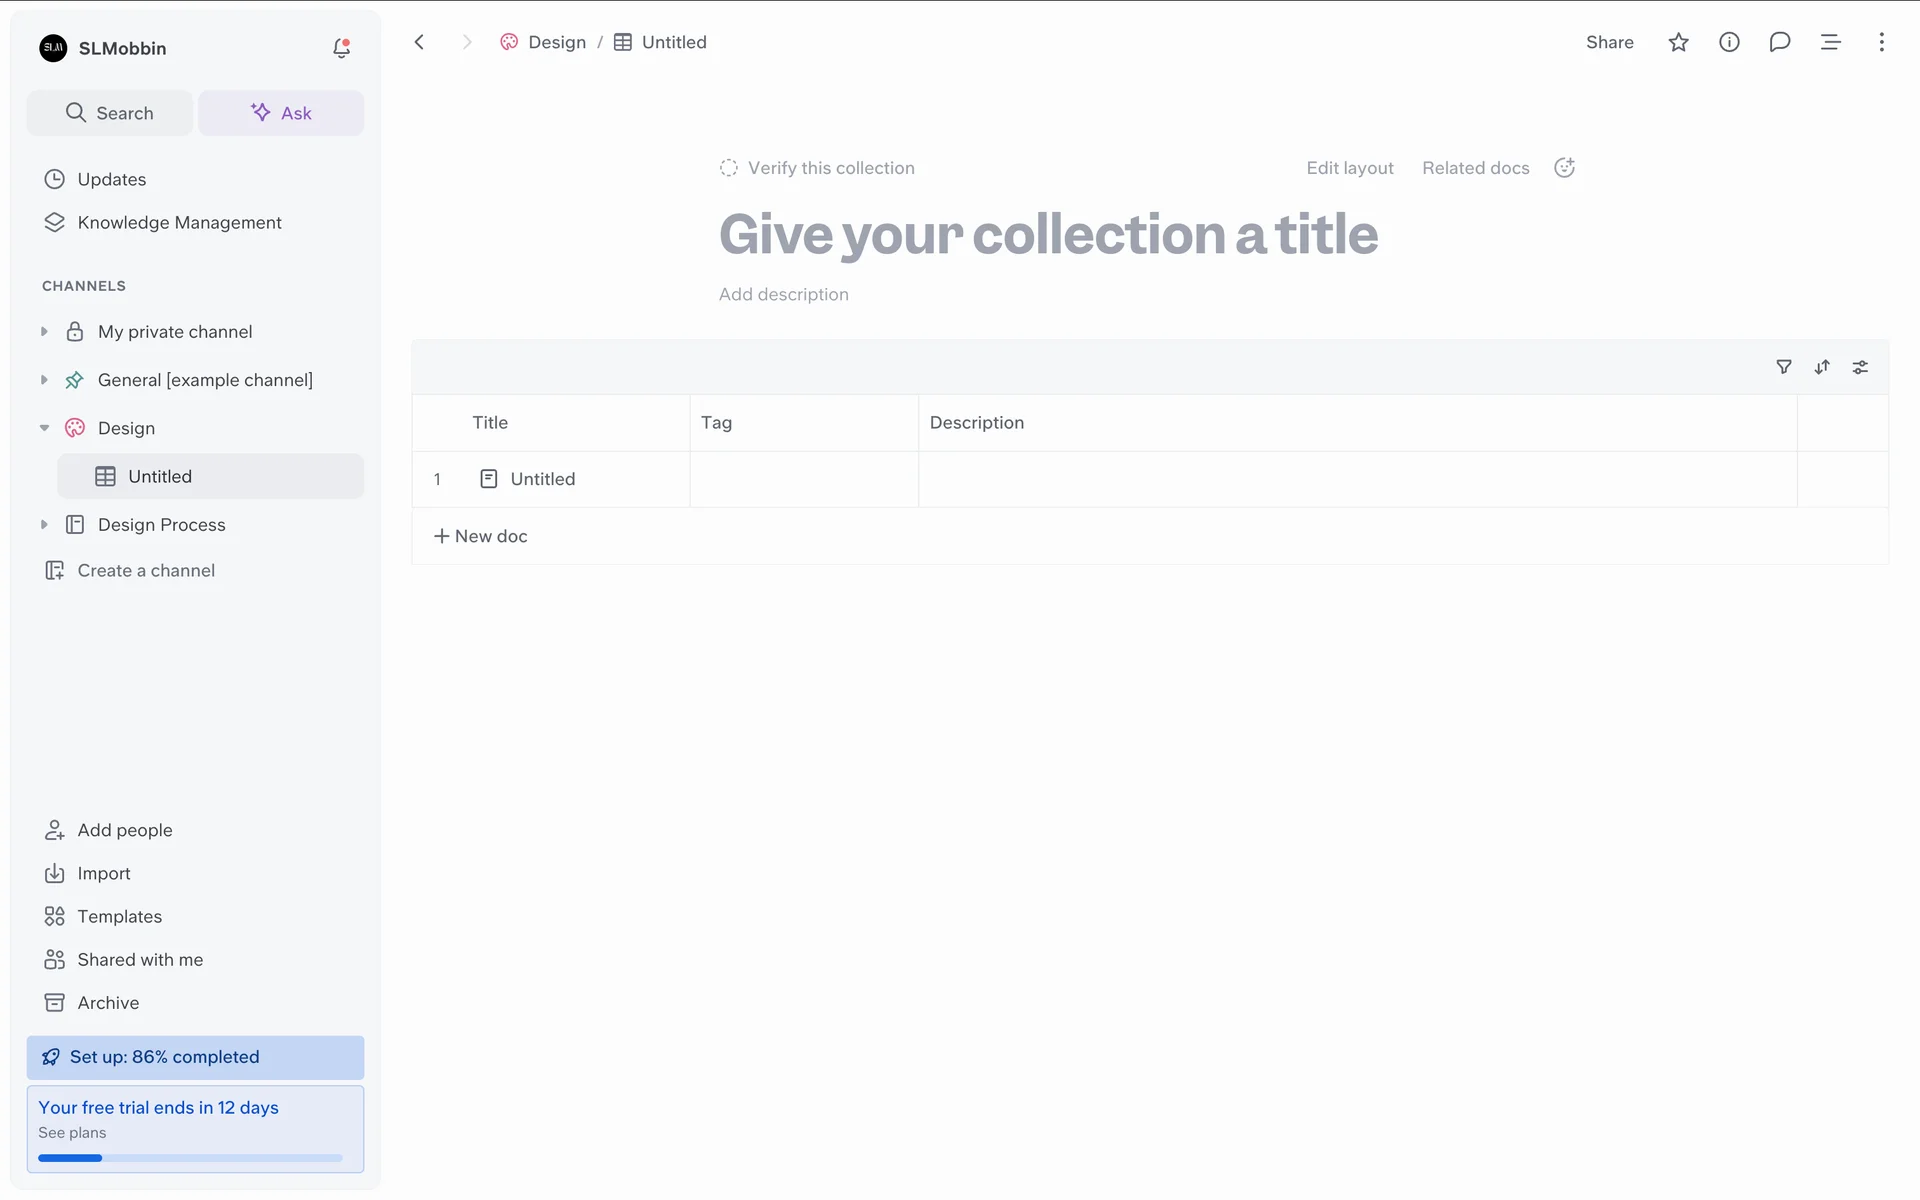Switch to the Ask tab

(x=281, y=113)
